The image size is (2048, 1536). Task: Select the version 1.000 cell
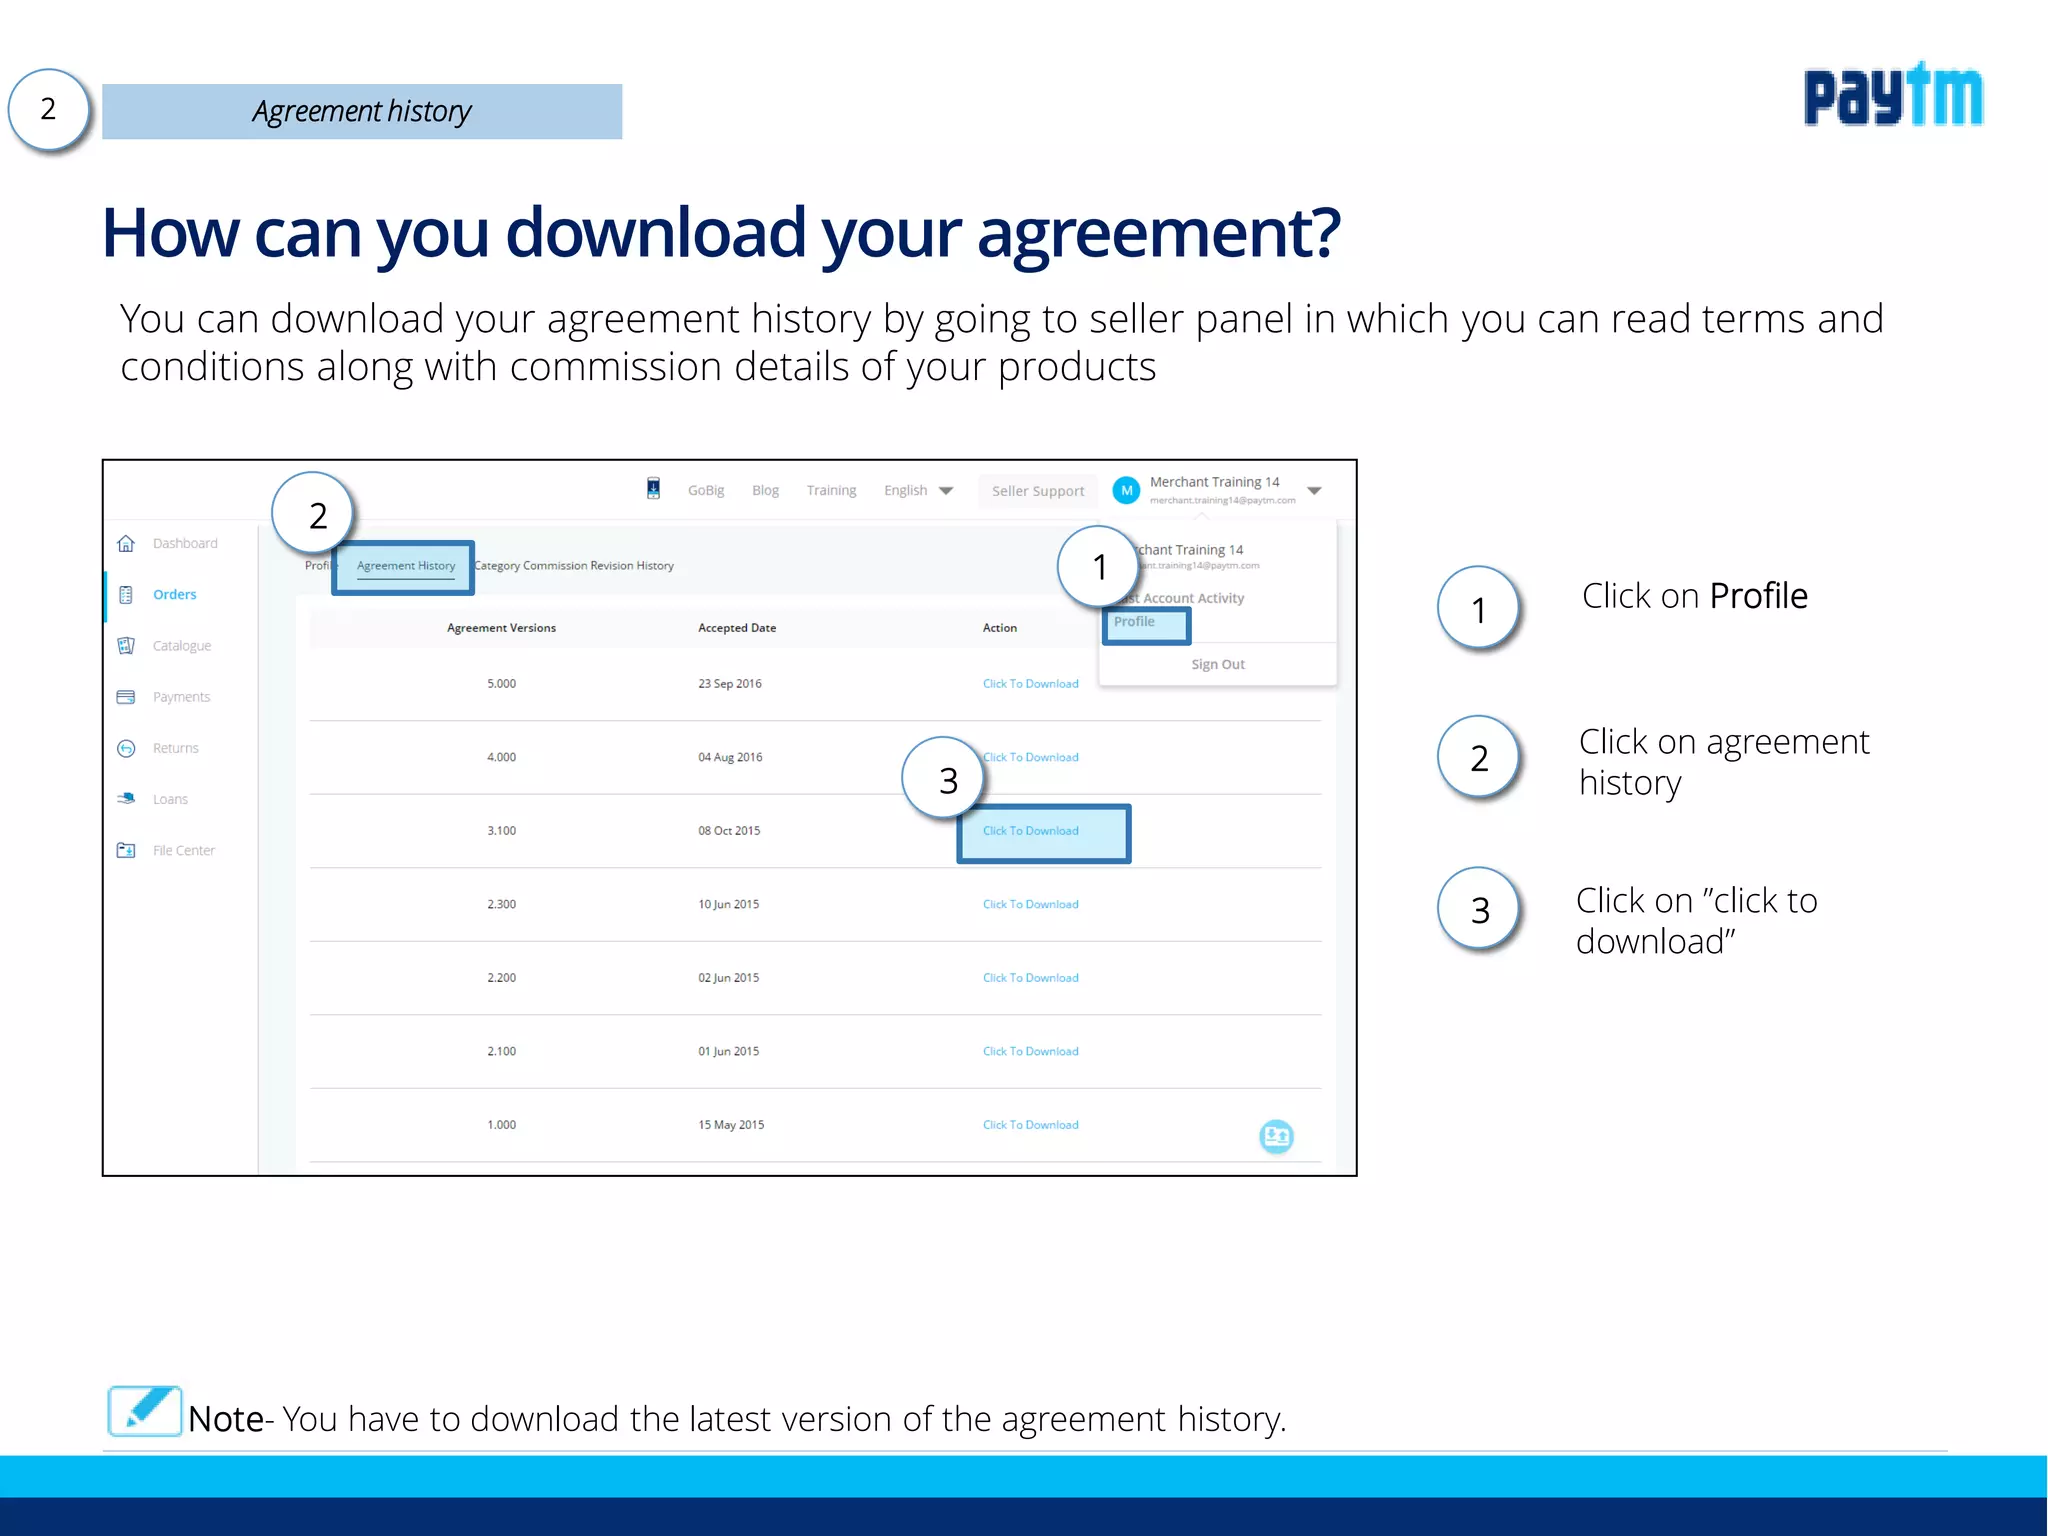(x=501, y=1124)
